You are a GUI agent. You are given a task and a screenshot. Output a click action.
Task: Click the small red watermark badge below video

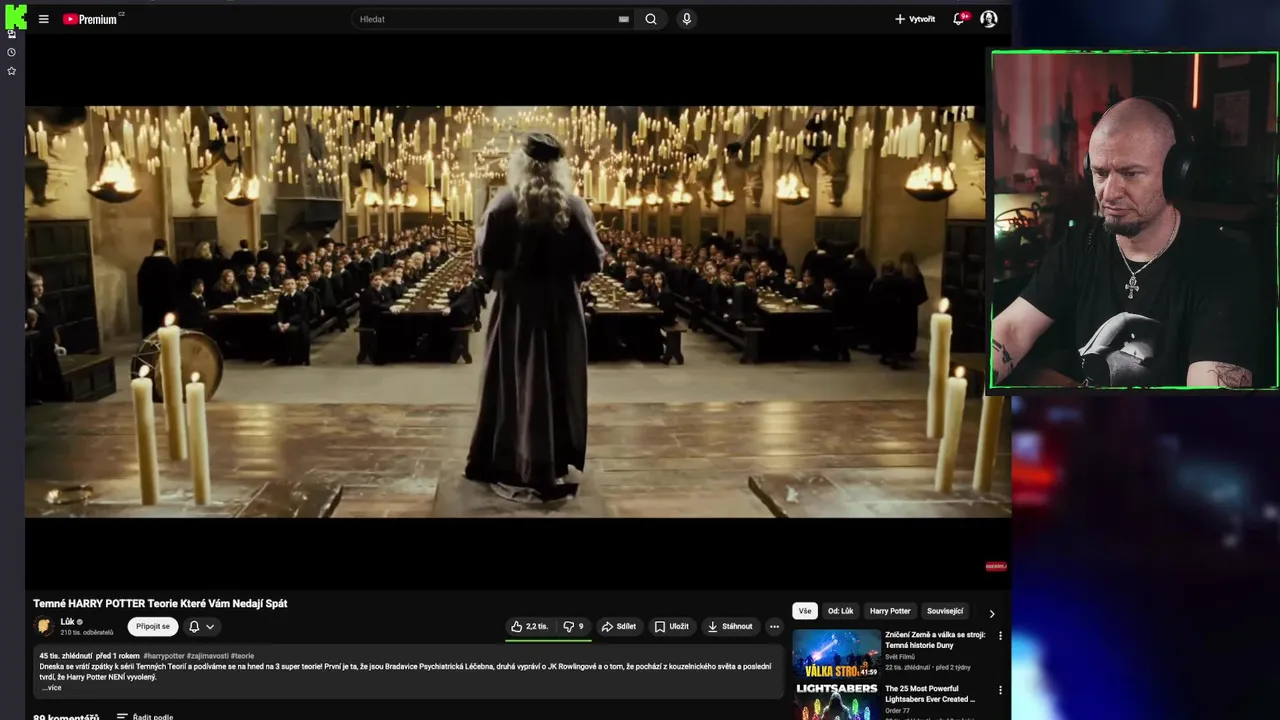(x=996, y=566)
